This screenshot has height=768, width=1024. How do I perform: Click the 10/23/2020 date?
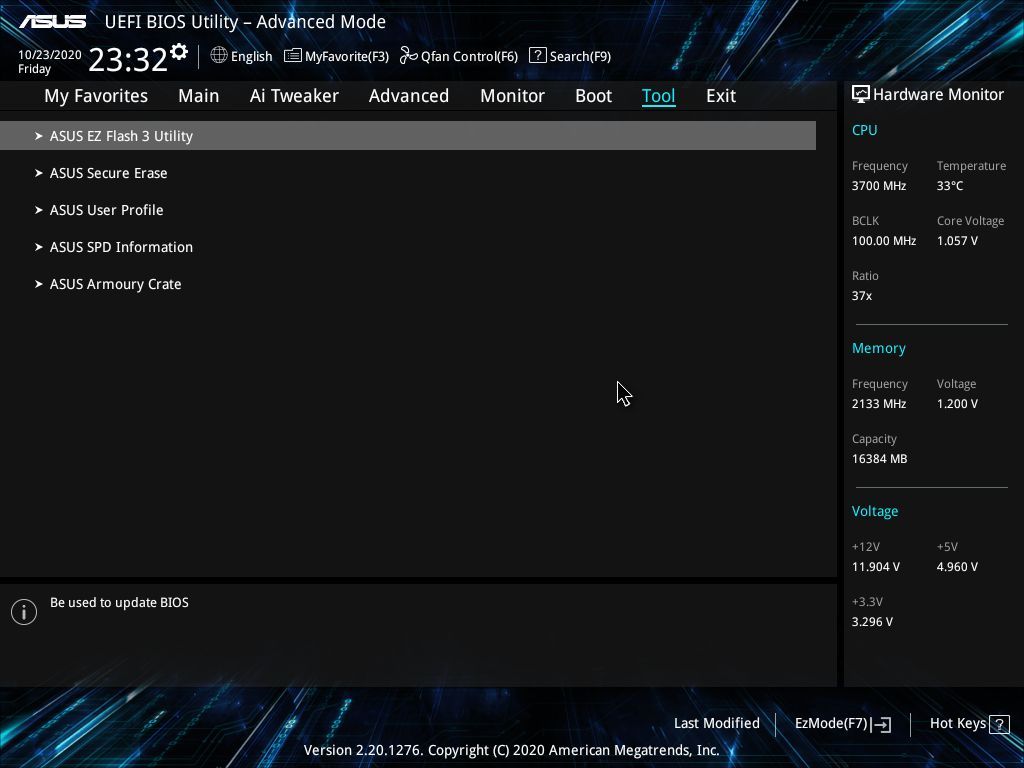[50, 55]
